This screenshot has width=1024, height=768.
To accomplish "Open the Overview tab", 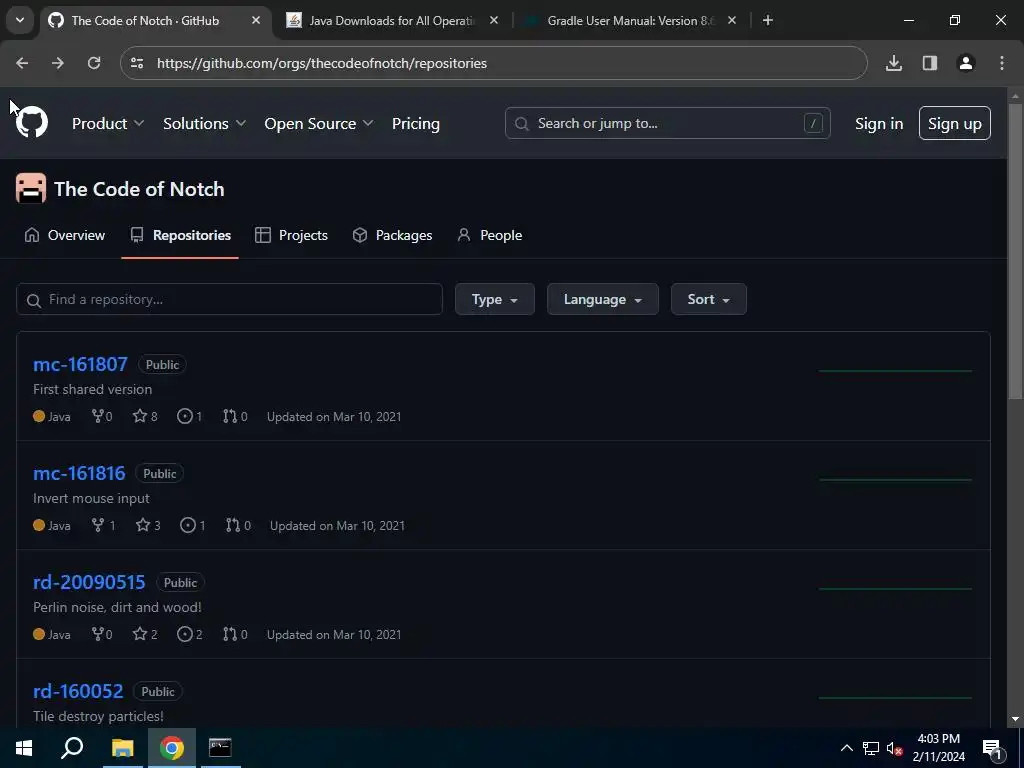I will pyautogui.click(x=65, y=235).
